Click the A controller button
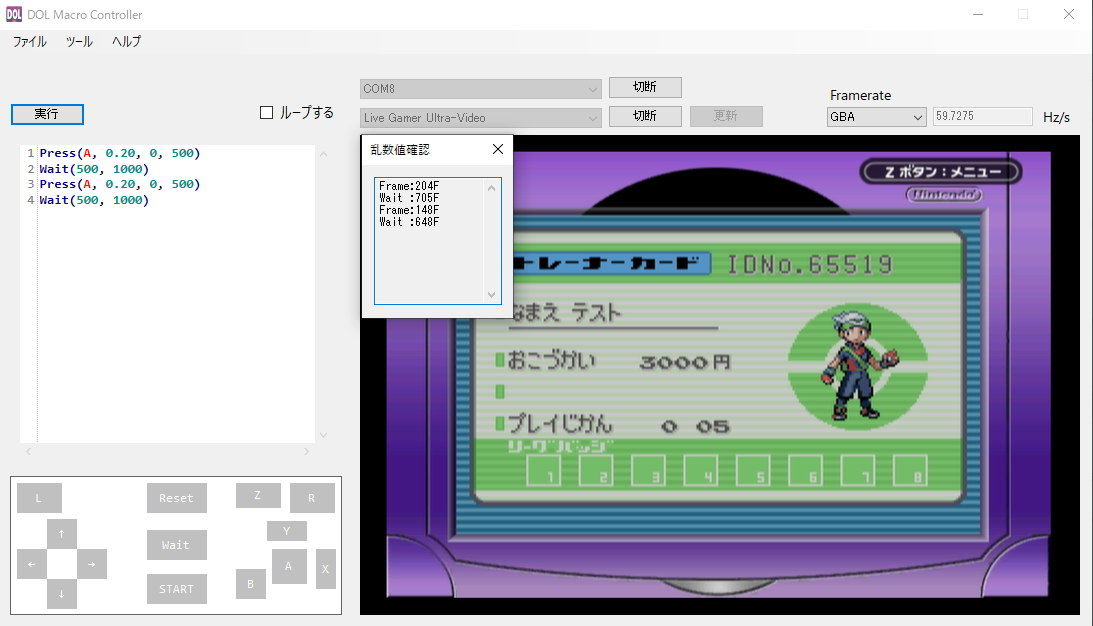Viewport: 1093px width, 626px height. [288, 566]
